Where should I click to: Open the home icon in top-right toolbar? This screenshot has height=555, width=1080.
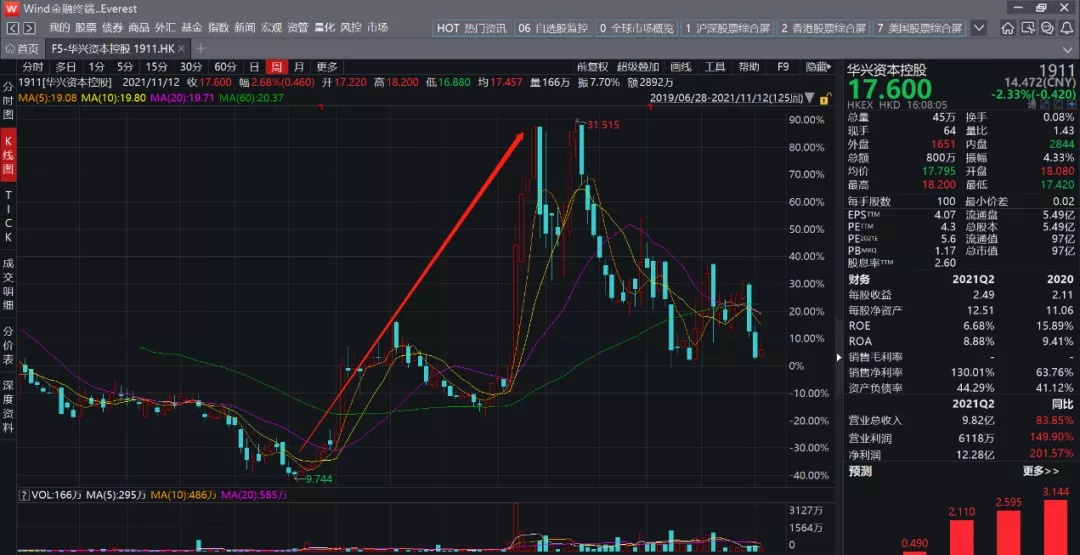click(1008, 28)
